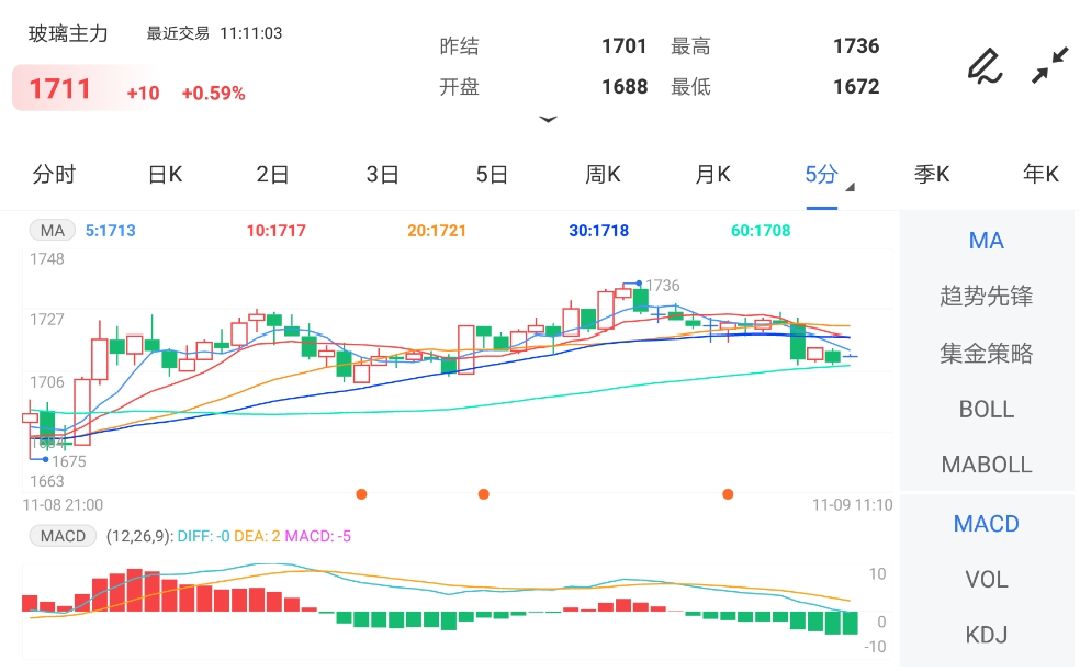
Task: Click the middle orange dot marker
Action: pos(484,494)
